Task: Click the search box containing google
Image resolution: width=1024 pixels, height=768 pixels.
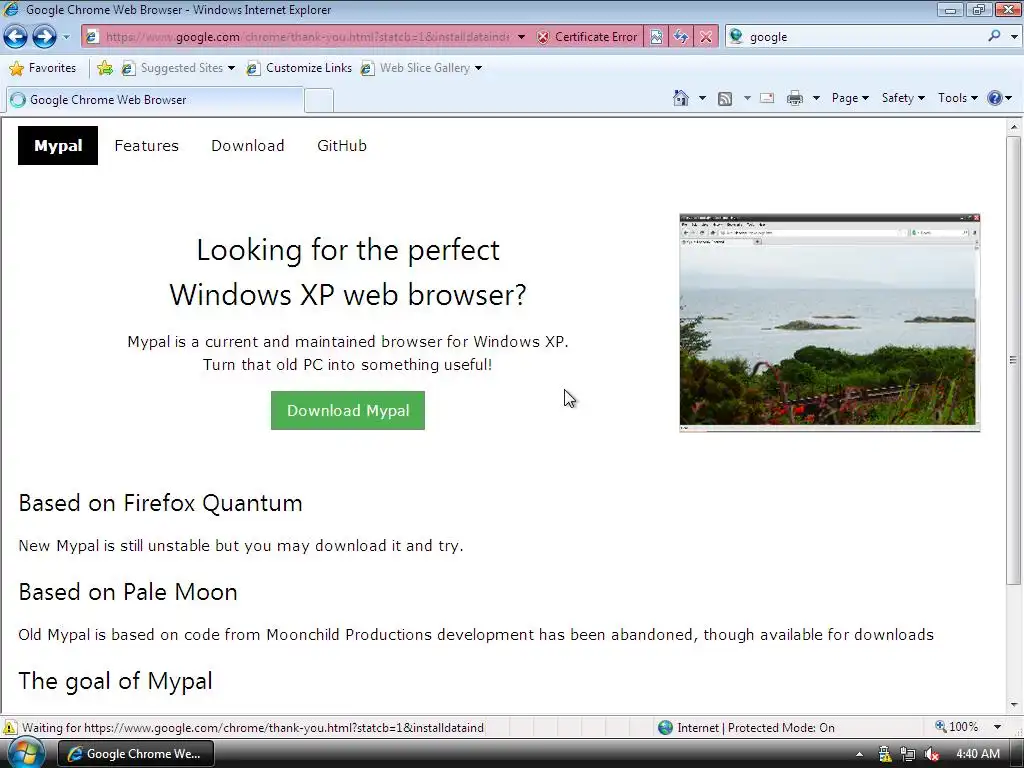Action: click(x=865, y=37)
